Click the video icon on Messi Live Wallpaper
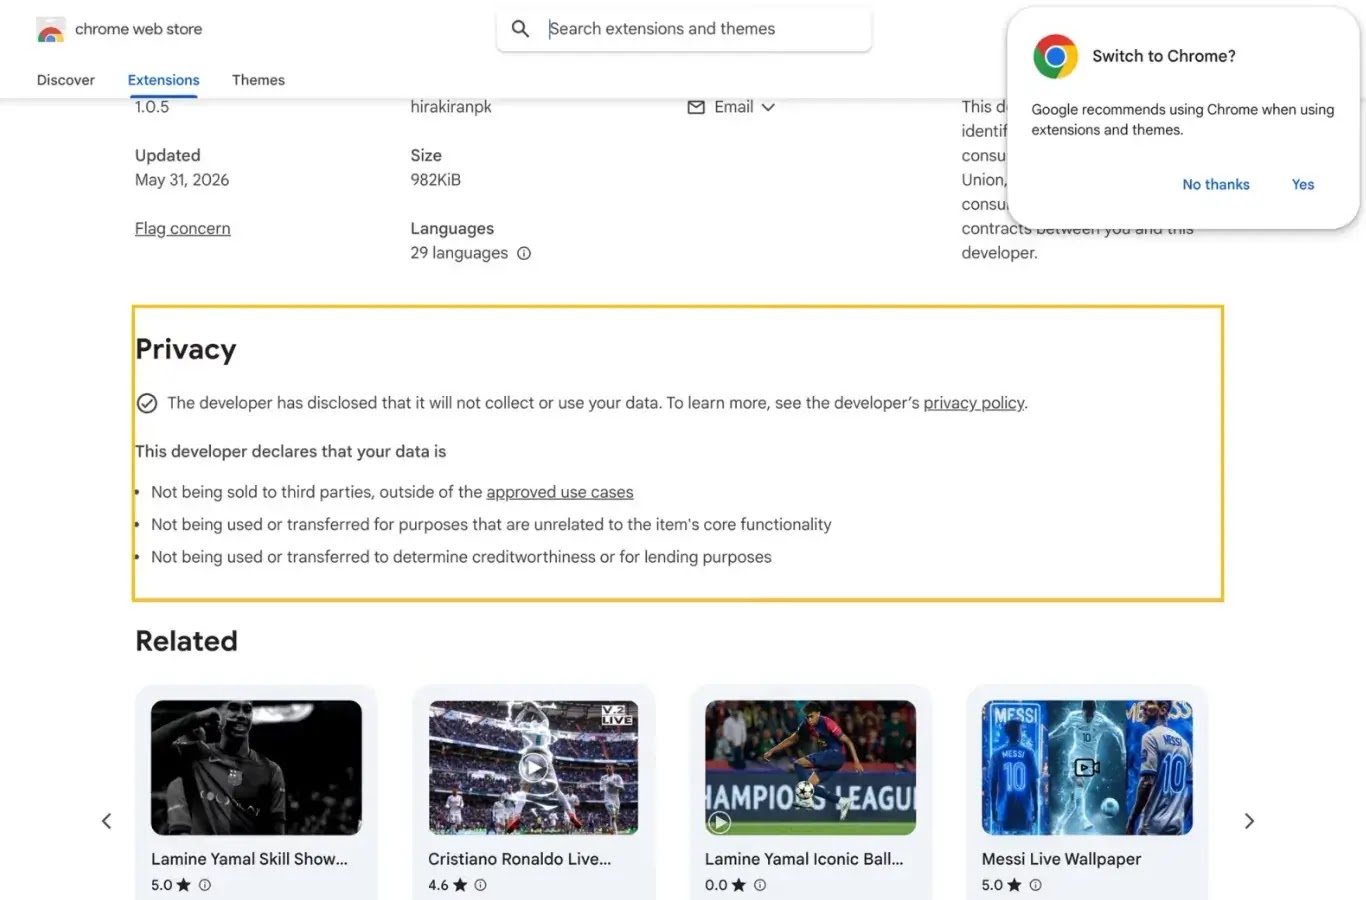This screenshot has height=900, width=1366. click(1087, 767)
